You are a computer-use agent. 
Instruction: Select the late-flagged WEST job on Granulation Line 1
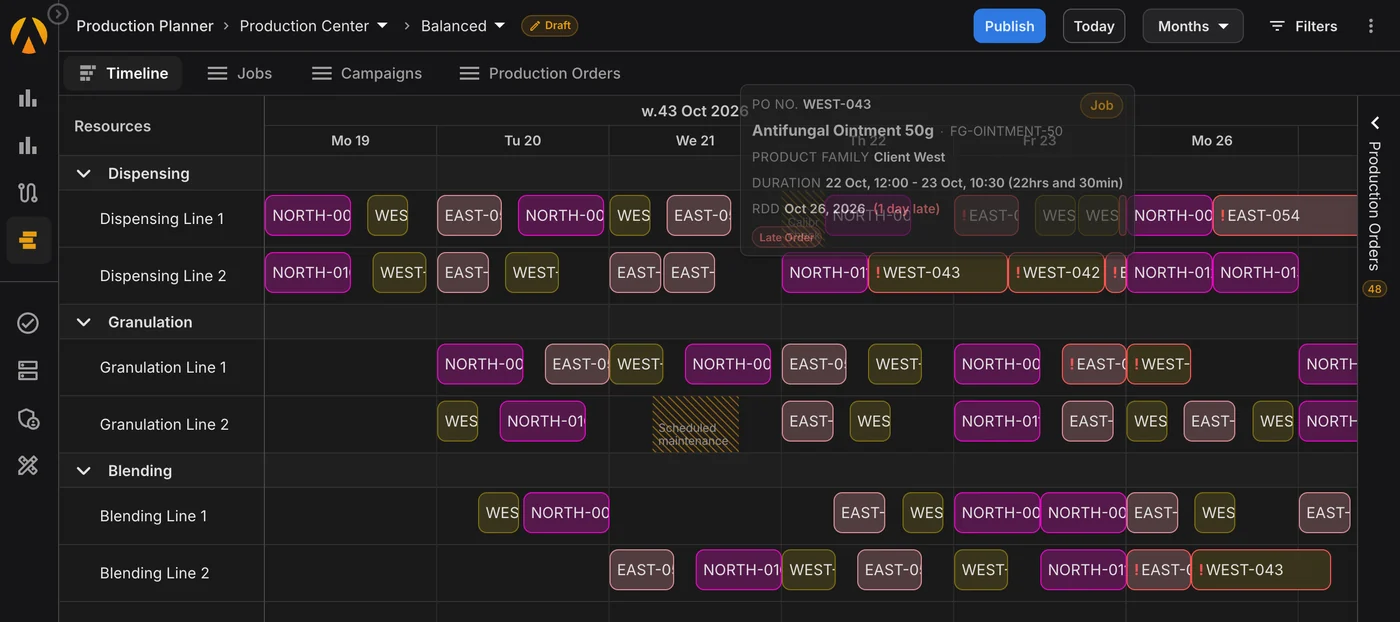[1158, 364]
